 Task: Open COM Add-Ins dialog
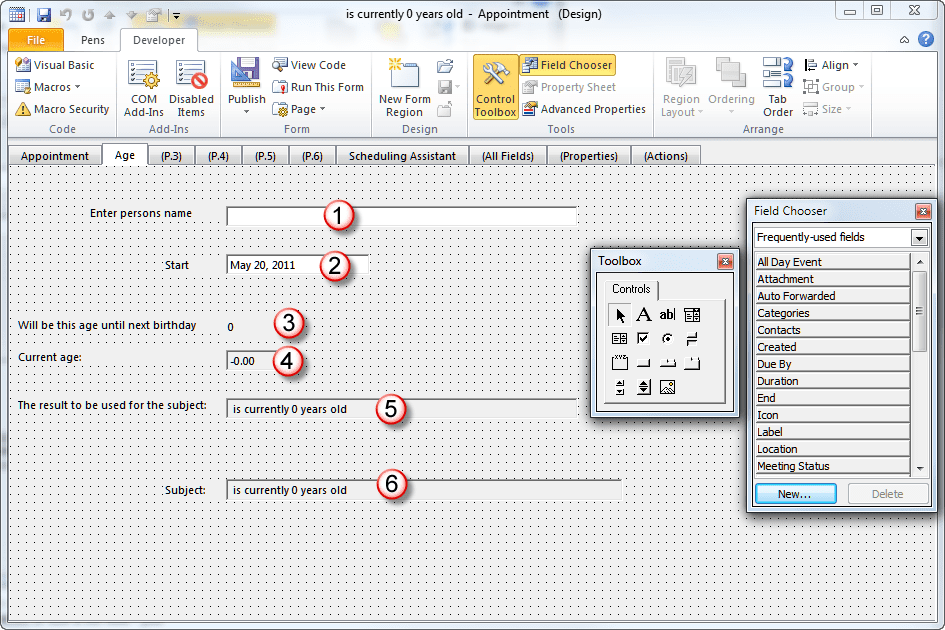pyautogui.click(x=143, y=88)
